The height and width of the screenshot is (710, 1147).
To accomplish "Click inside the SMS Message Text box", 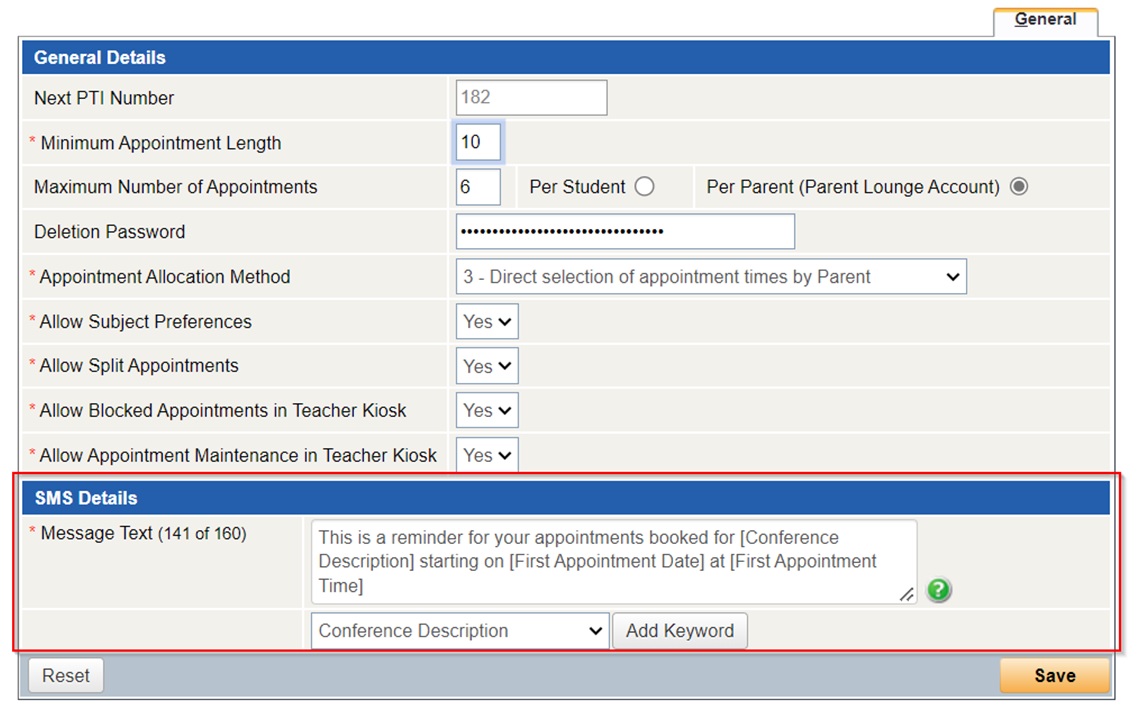I will 612,561.
